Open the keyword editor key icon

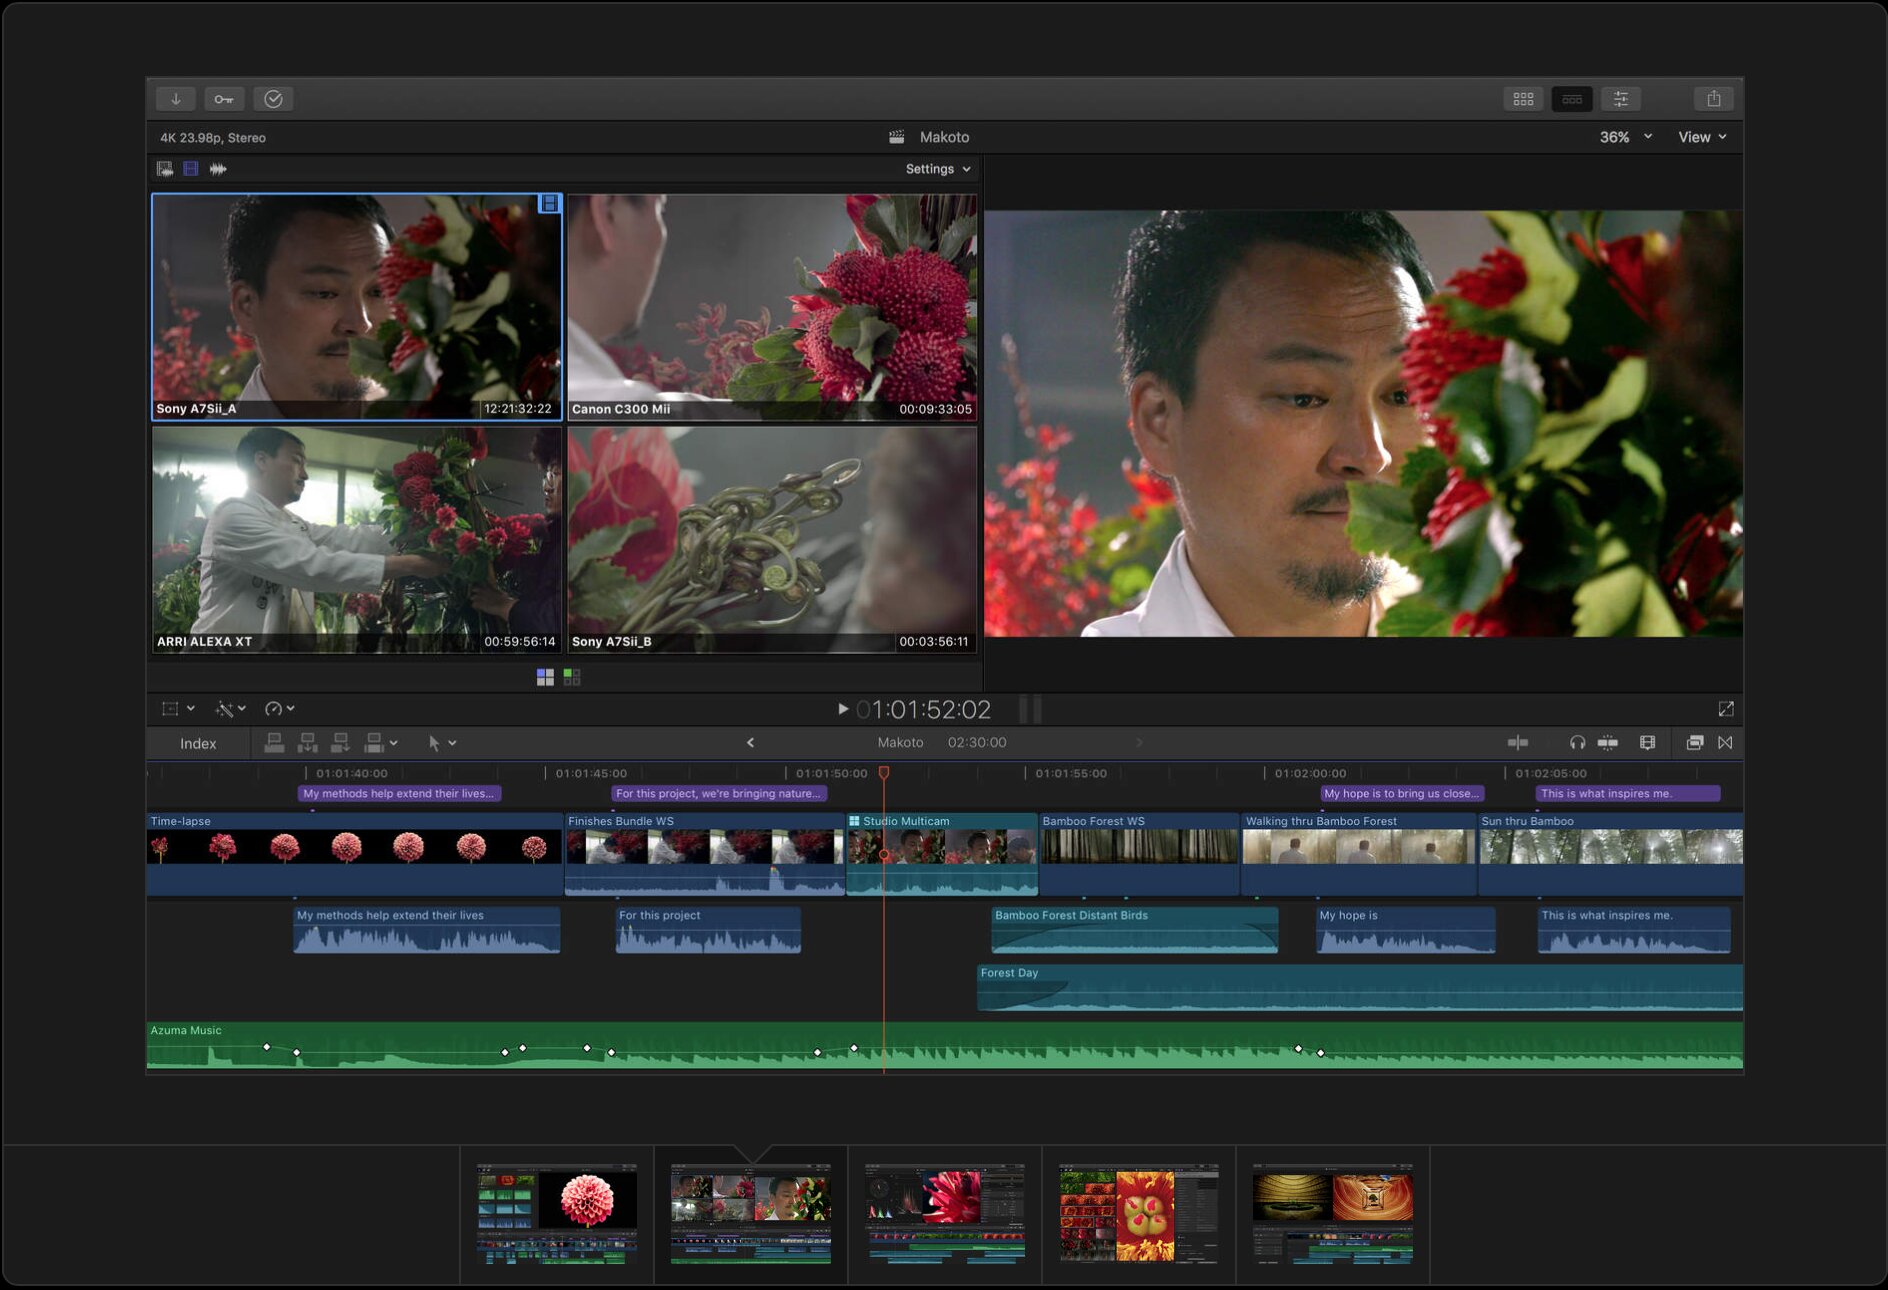[224, 99]
